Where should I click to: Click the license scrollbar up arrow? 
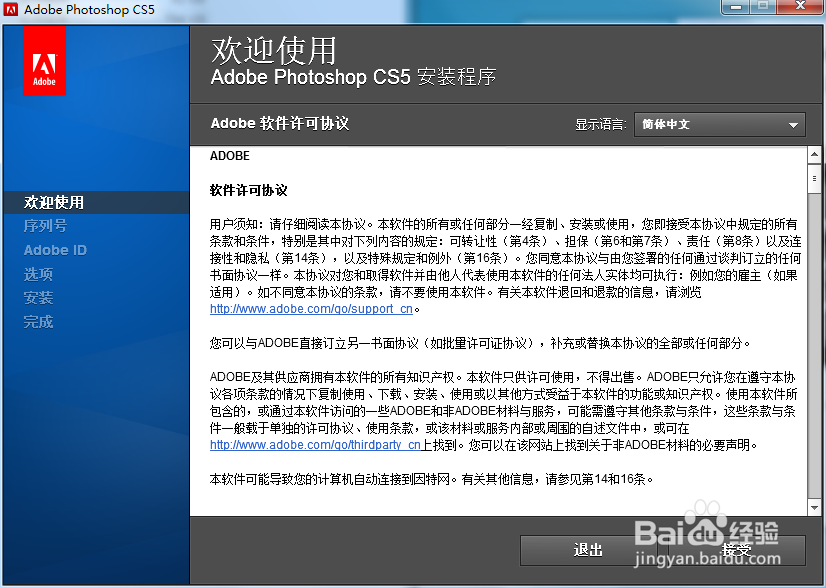[814, 155]
